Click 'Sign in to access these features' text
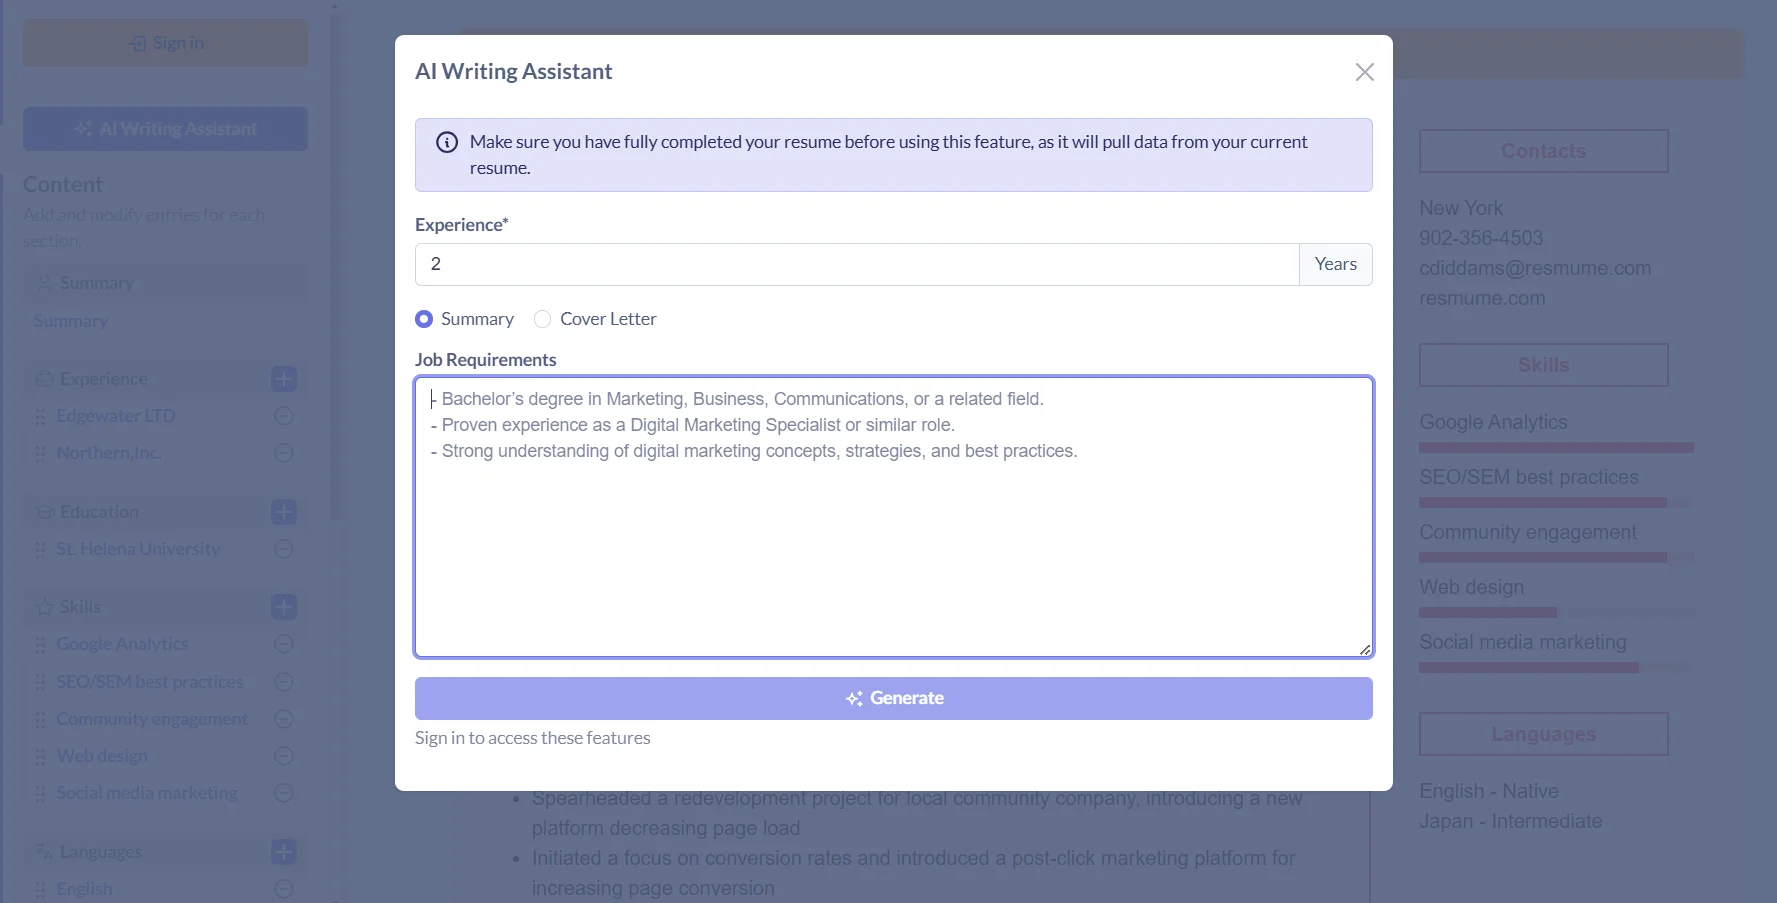Viewport: 1777px width, 903px height. (533, 738)
